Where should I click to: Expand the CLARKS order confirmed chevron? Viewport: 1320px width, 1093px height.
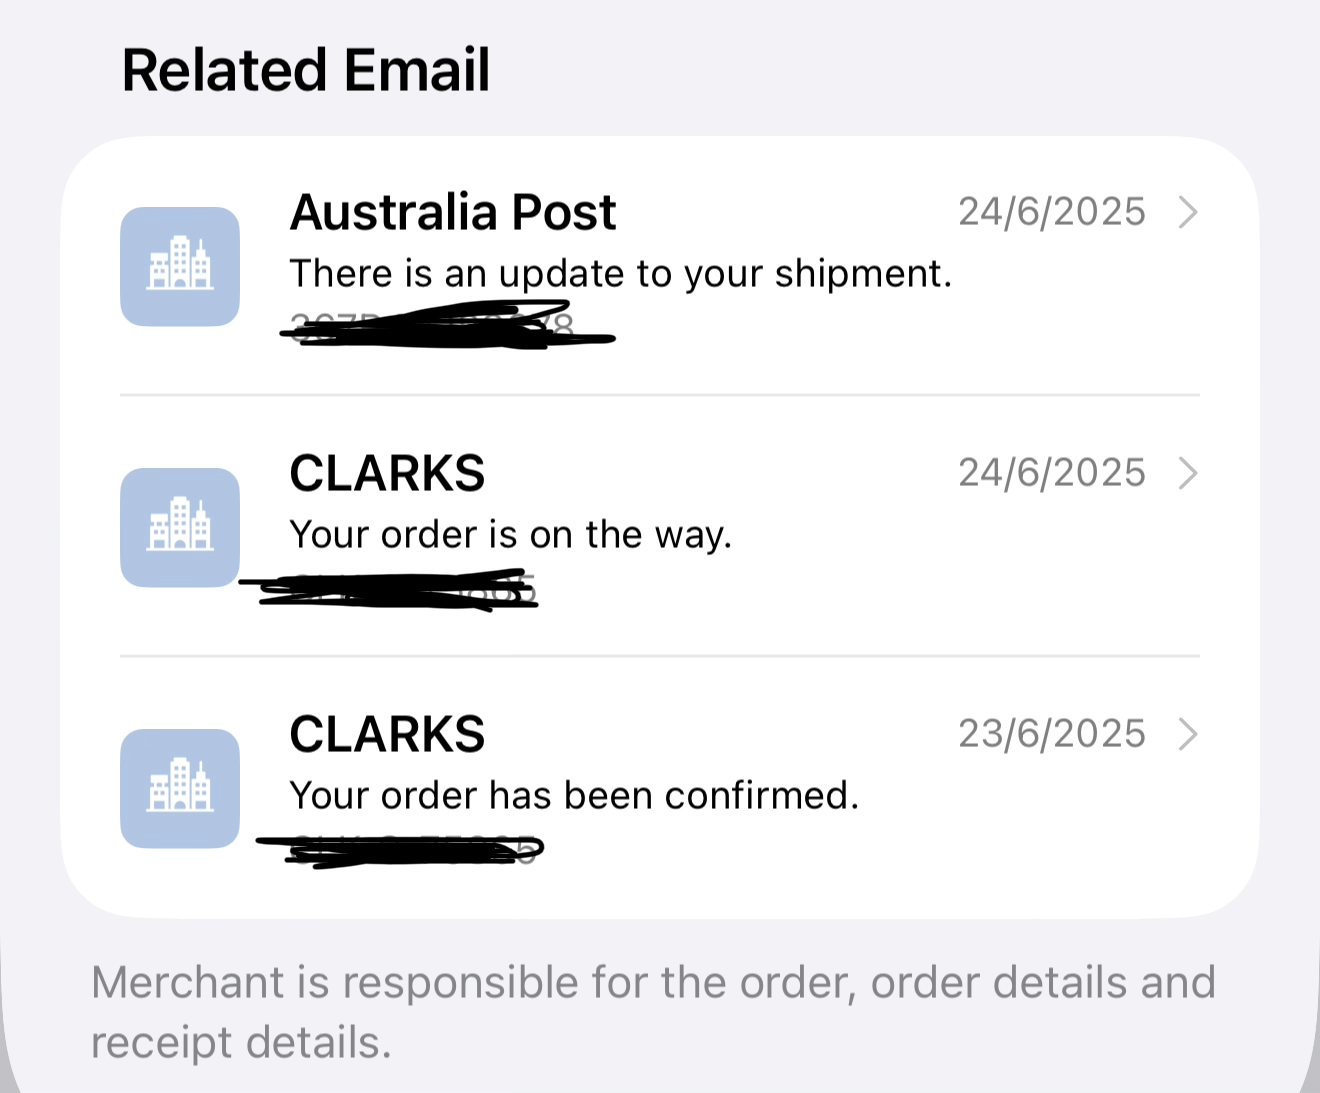click(1188, 734)
